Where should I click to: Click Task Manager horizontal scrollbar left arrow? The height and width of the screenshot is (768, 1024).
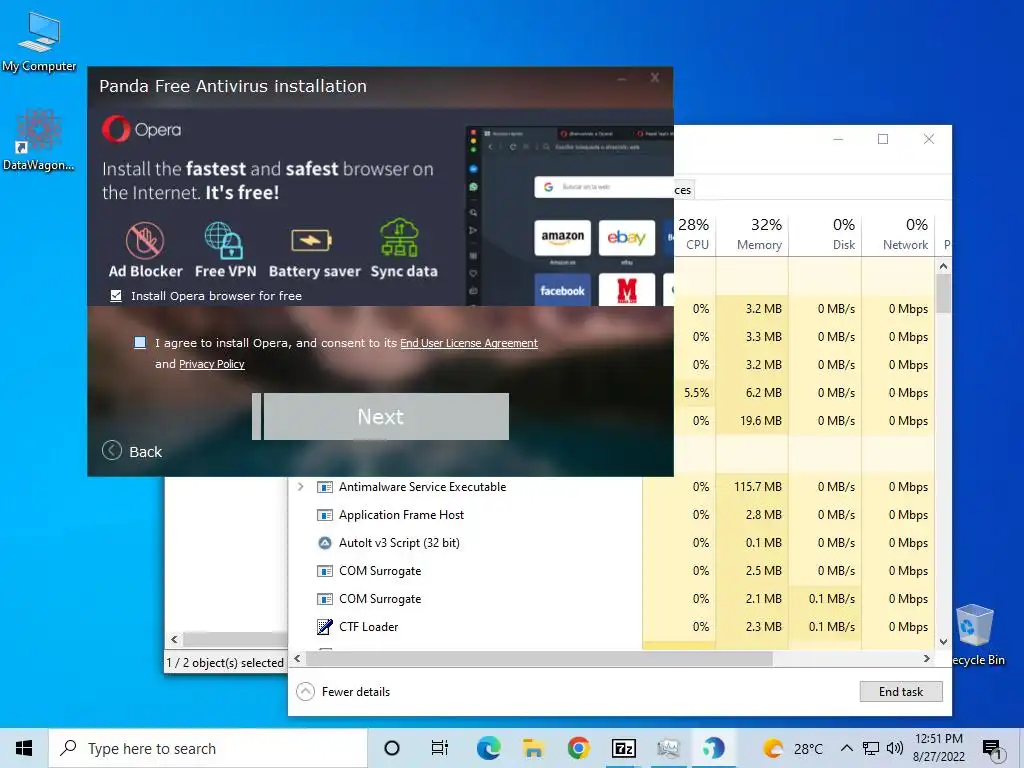[x=297, y=659]
